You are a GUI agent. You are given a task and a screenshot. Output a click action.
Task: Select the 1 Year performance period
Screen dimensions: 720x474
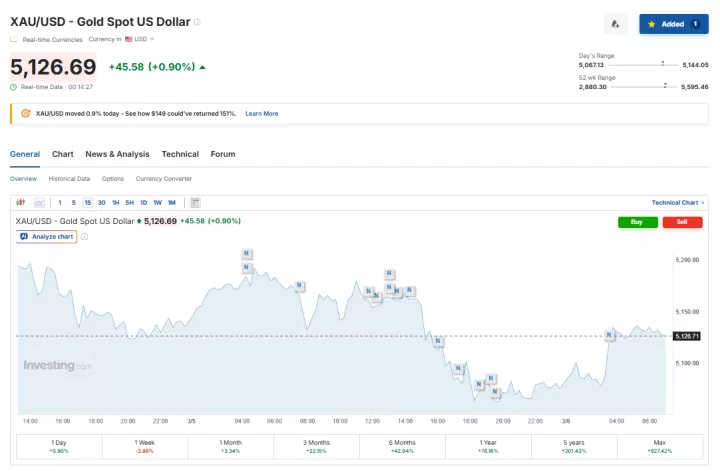(x=489, y=446)
